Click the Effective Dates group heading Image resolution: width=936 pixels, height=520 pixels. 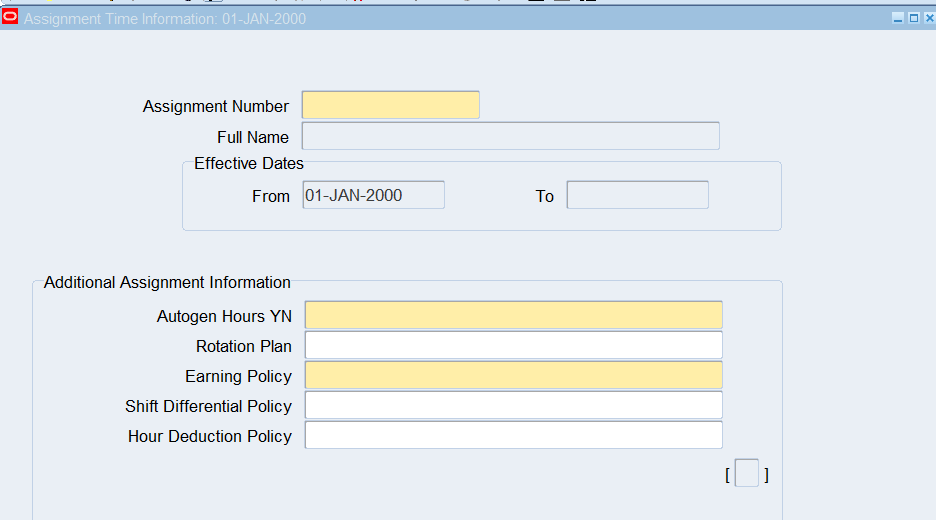(248, 163)
